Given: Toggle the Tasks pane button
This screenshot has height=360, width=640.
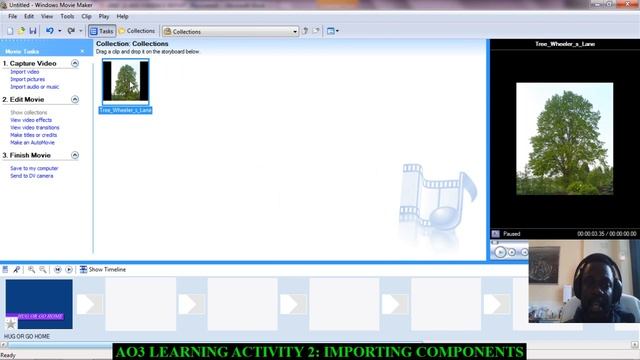Looking at the screenshot, I should 102,31.
